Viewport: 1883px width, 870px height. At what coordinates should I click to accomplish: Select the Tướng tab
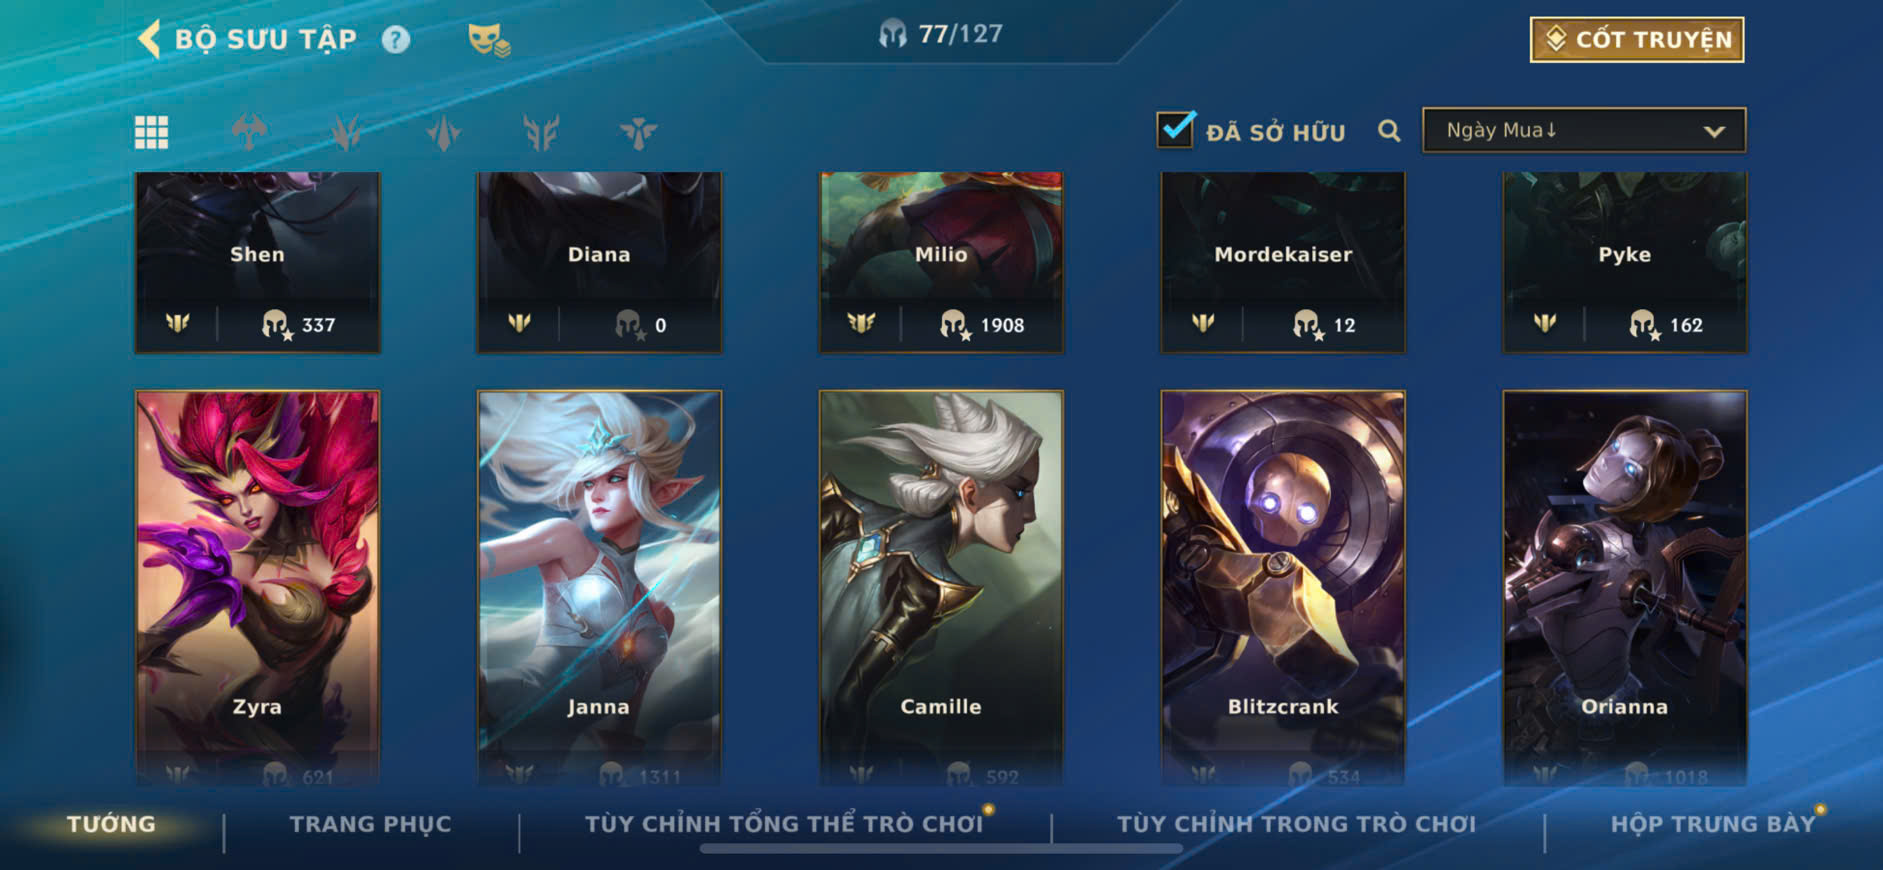[x=111, y=824]
